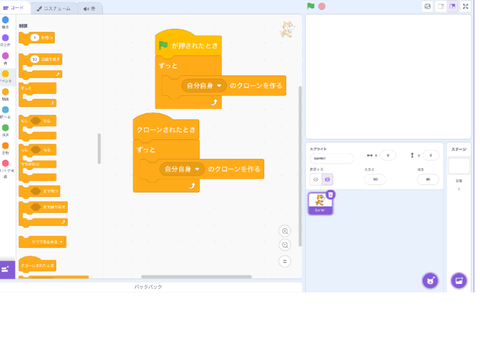Image resolution: width=480 pixels, height=360 pixels.
Task: Zoom in on the code workspace
Action: (x=285, y=231)
